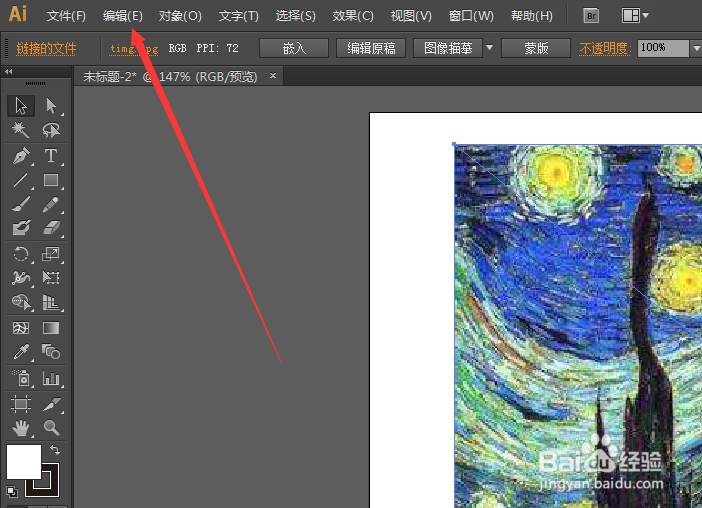Open the 效果(C) menu
The height and width of the screenshot is (508, 702).
[x=353, y=16]
